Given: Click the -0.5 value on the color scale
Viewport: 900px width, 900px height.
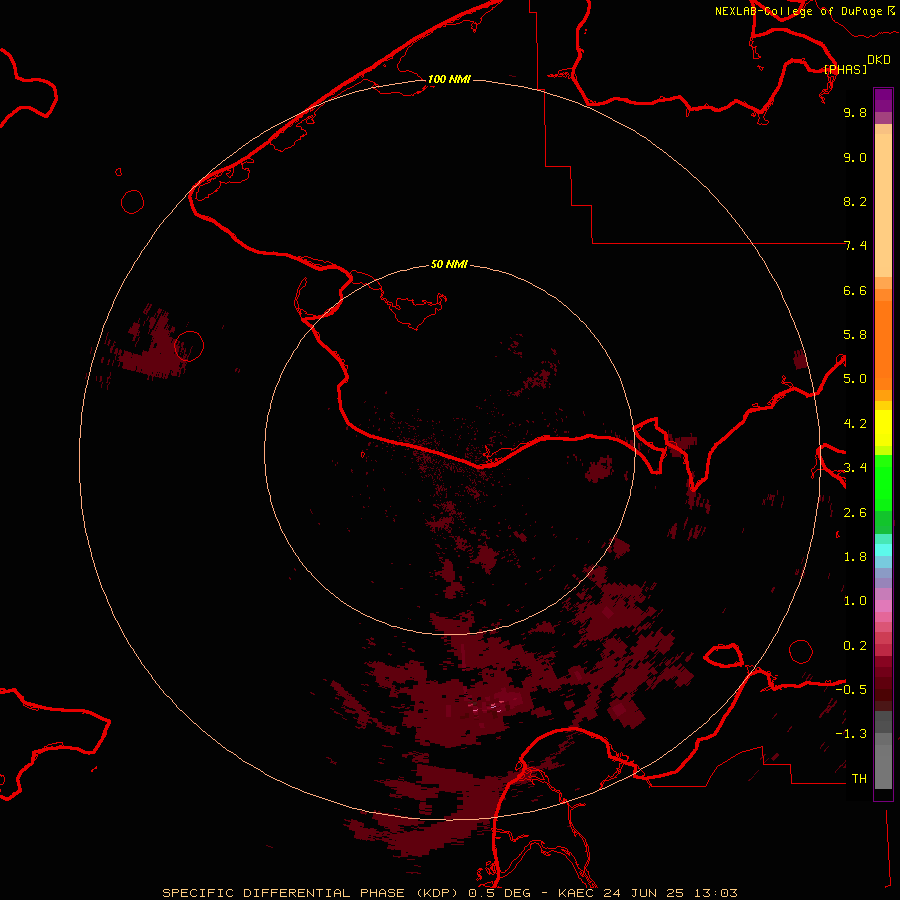Looking at the screenshot, I should point(851,690).
